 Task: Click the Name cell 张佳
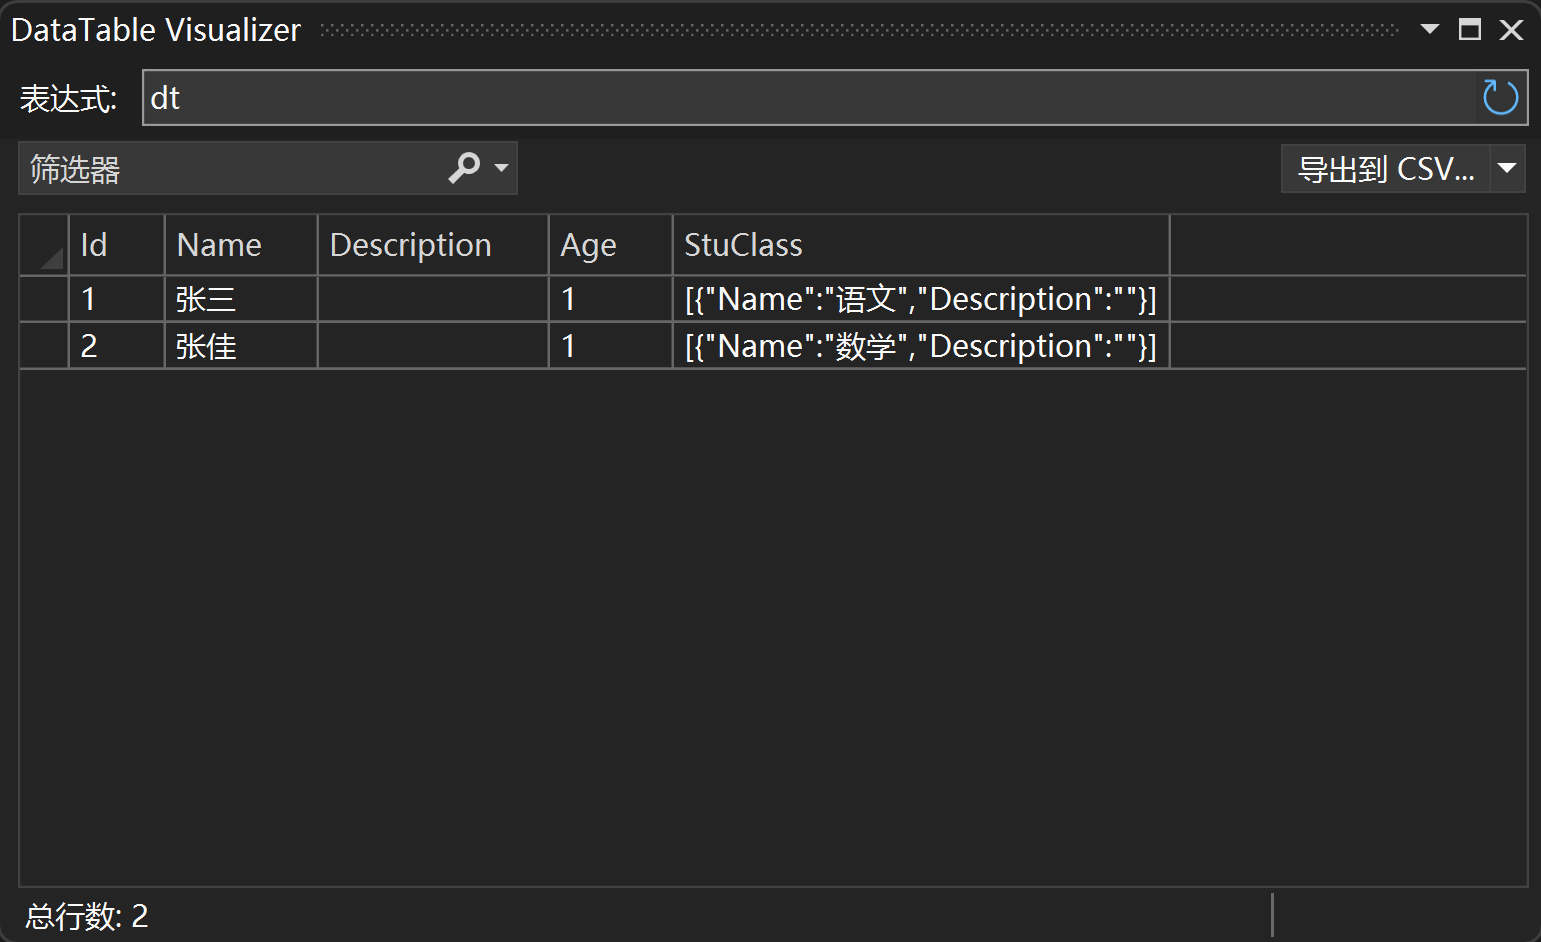[x=240, y=346]
